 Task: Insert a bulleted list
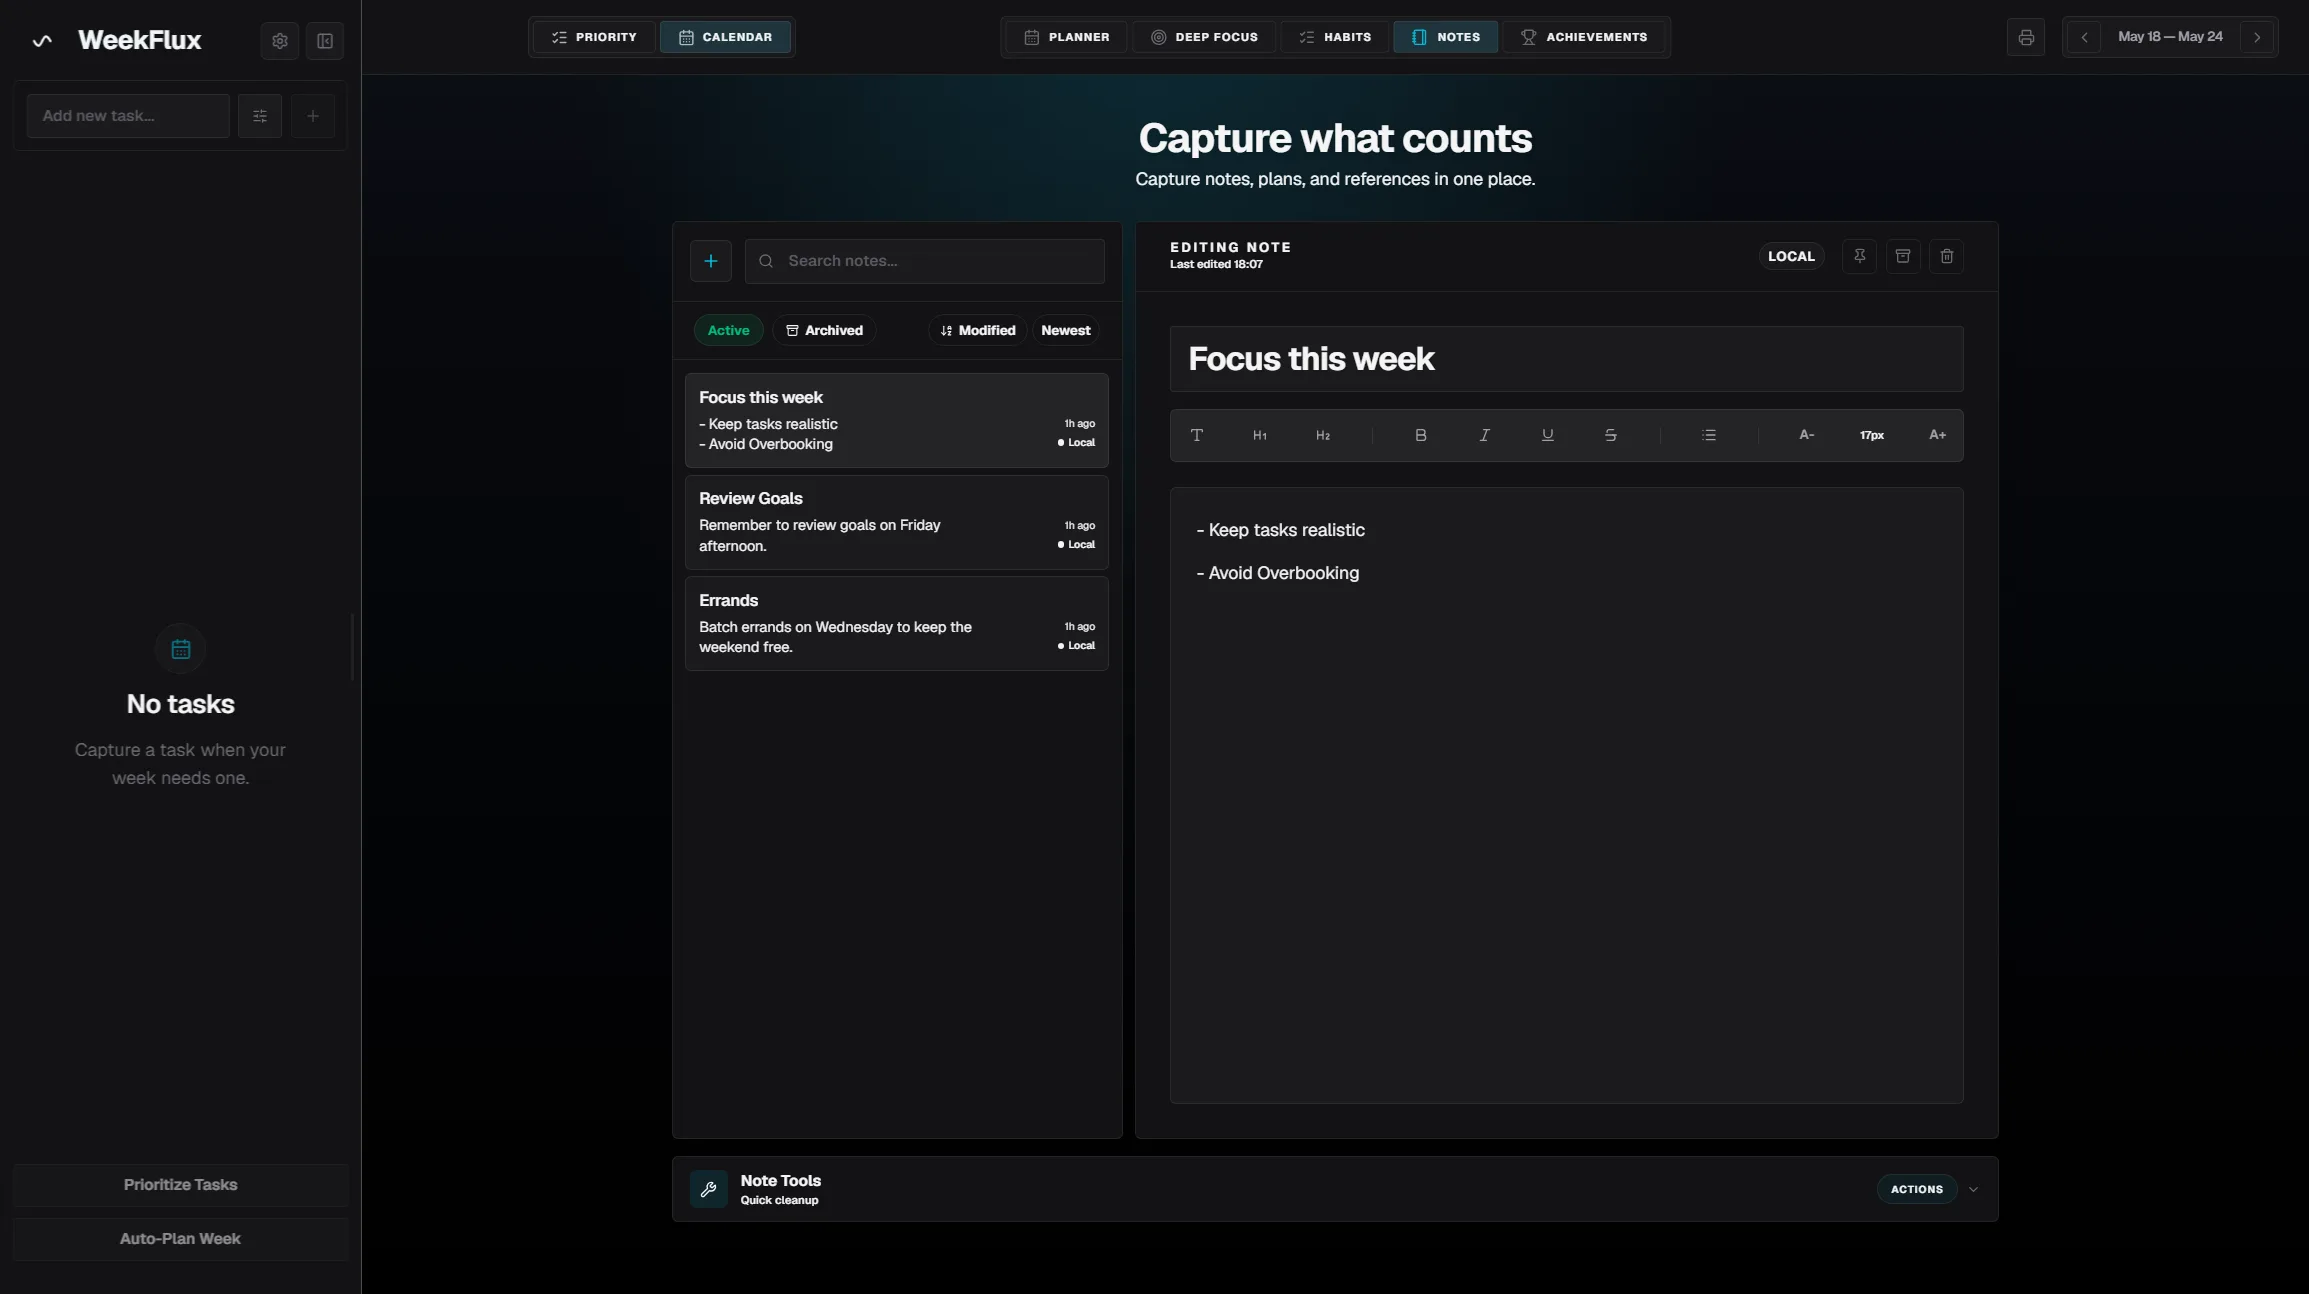pyautogui.click(x=1709, y=435)
